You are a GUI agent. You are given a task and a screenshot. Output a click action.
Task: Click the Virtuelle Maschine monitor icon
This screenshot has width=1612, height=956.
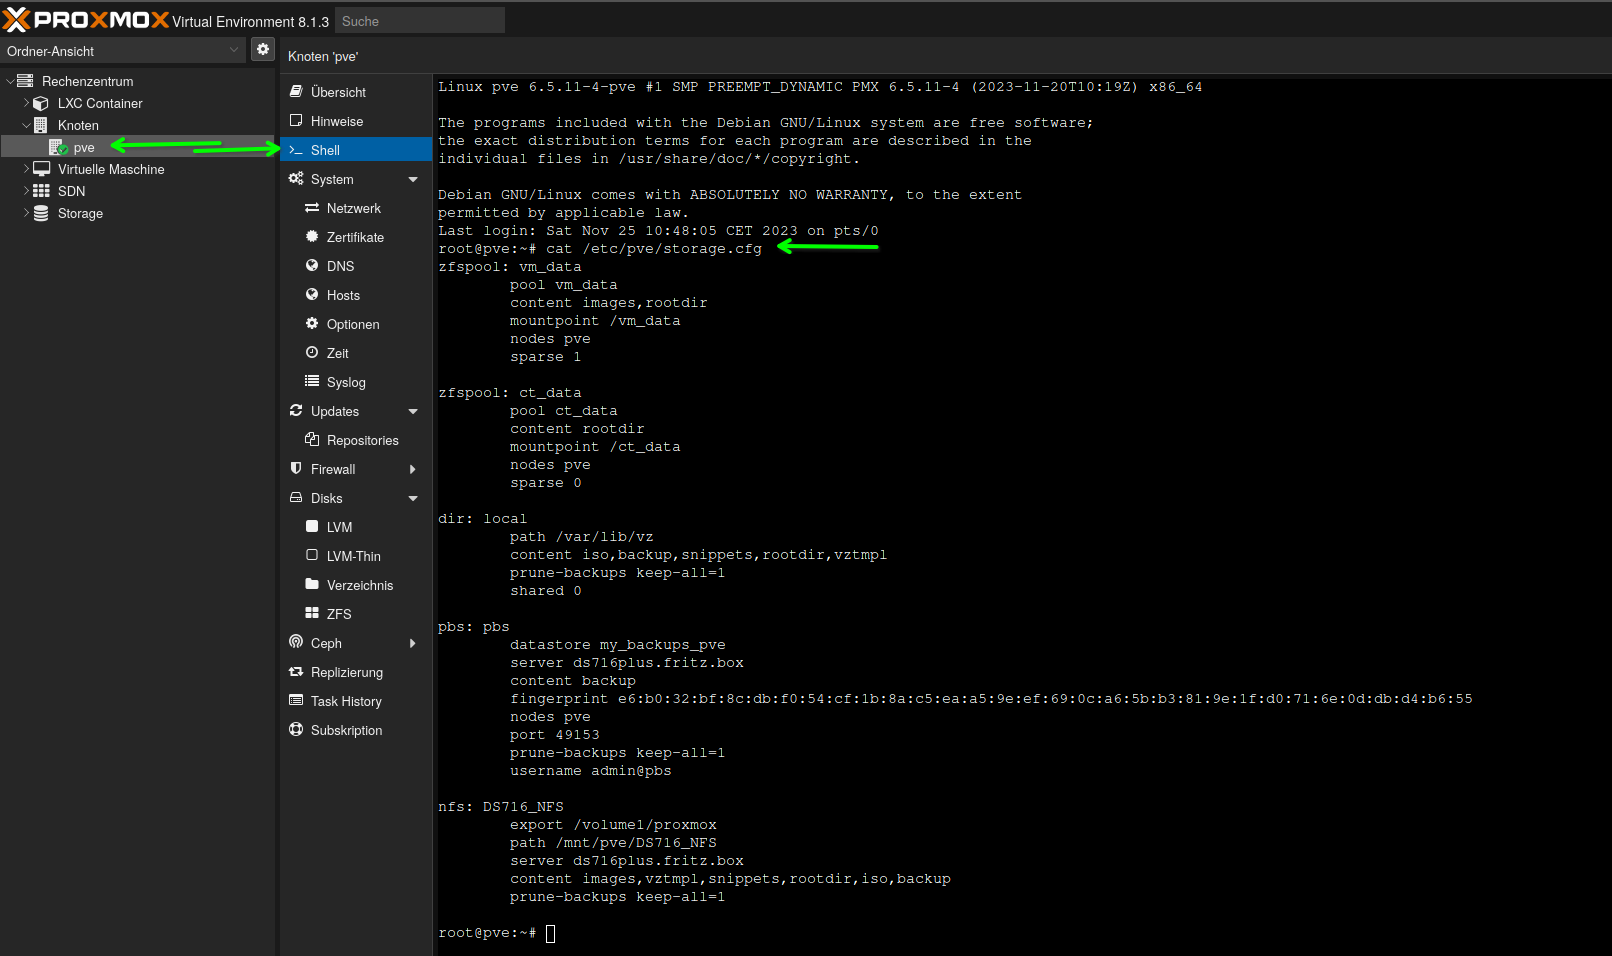point(41,169)
